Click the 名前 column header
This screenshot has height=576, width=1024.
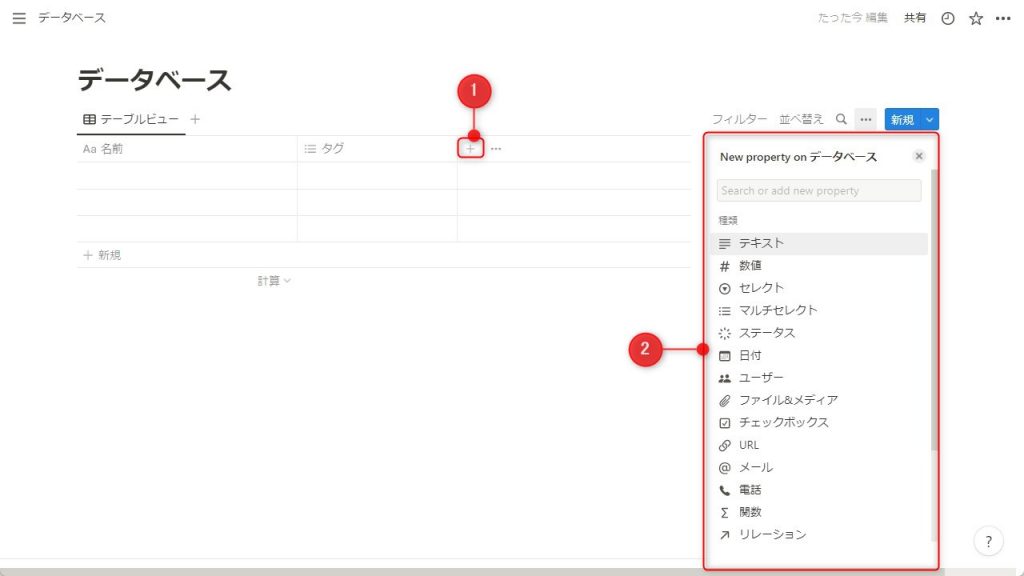pos(187,149)
